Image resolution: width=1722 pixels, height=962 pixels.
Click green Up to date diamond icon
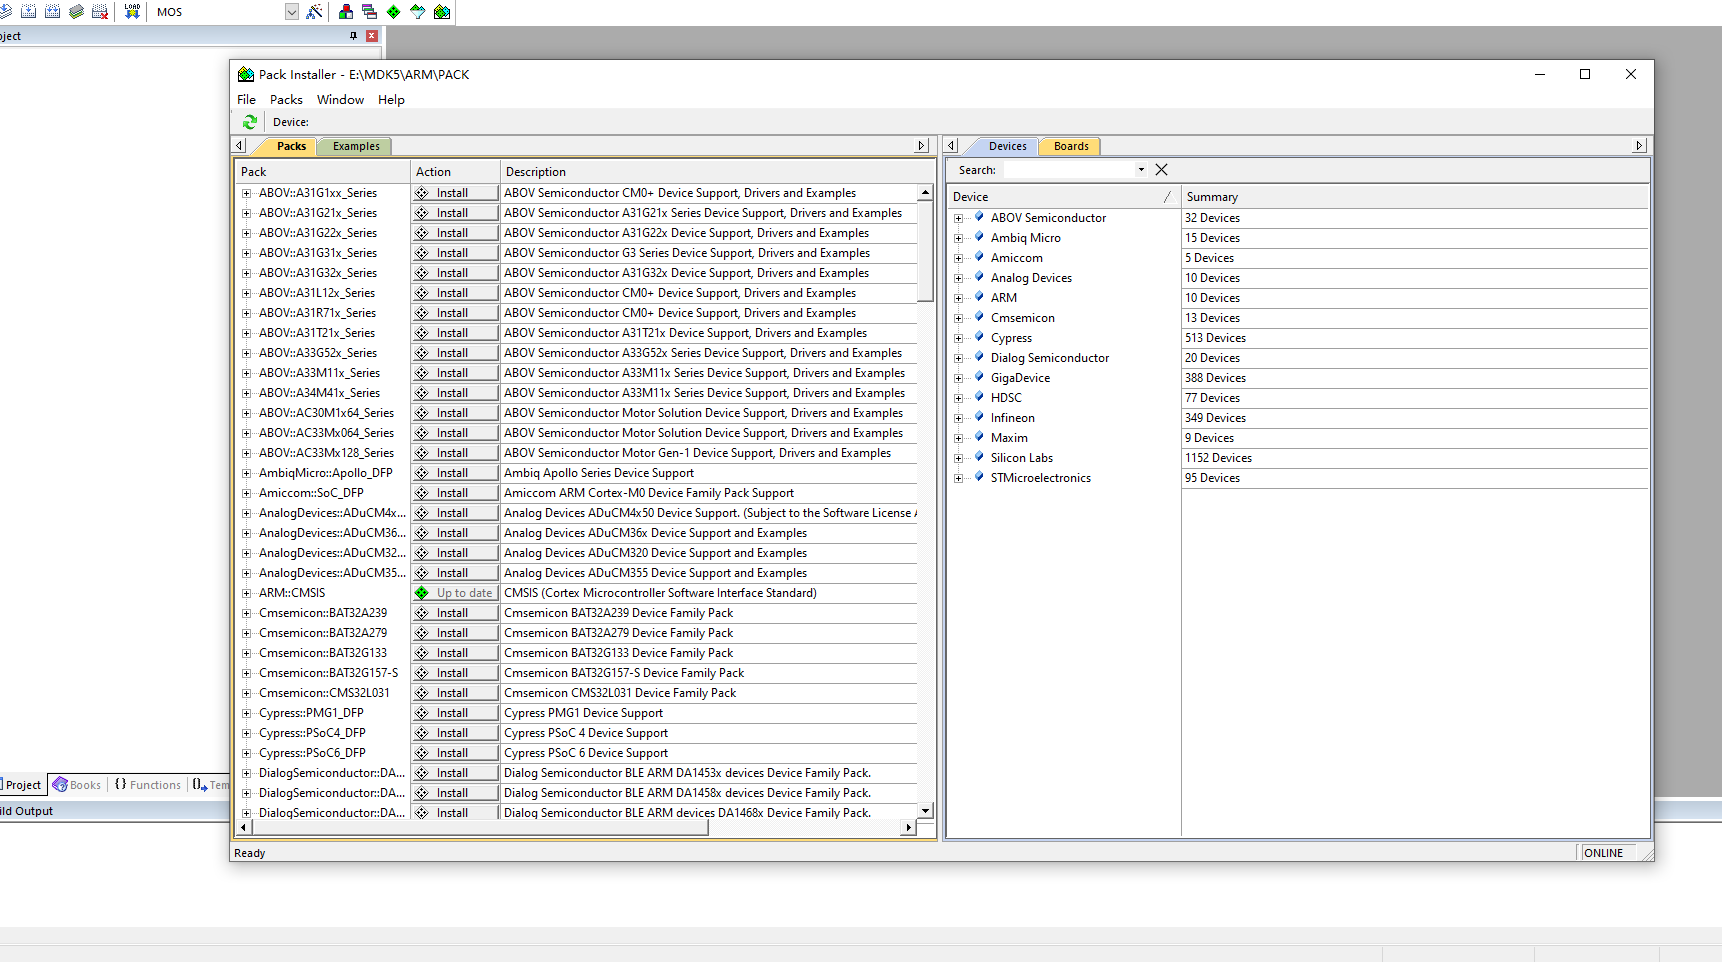point(422,593)
